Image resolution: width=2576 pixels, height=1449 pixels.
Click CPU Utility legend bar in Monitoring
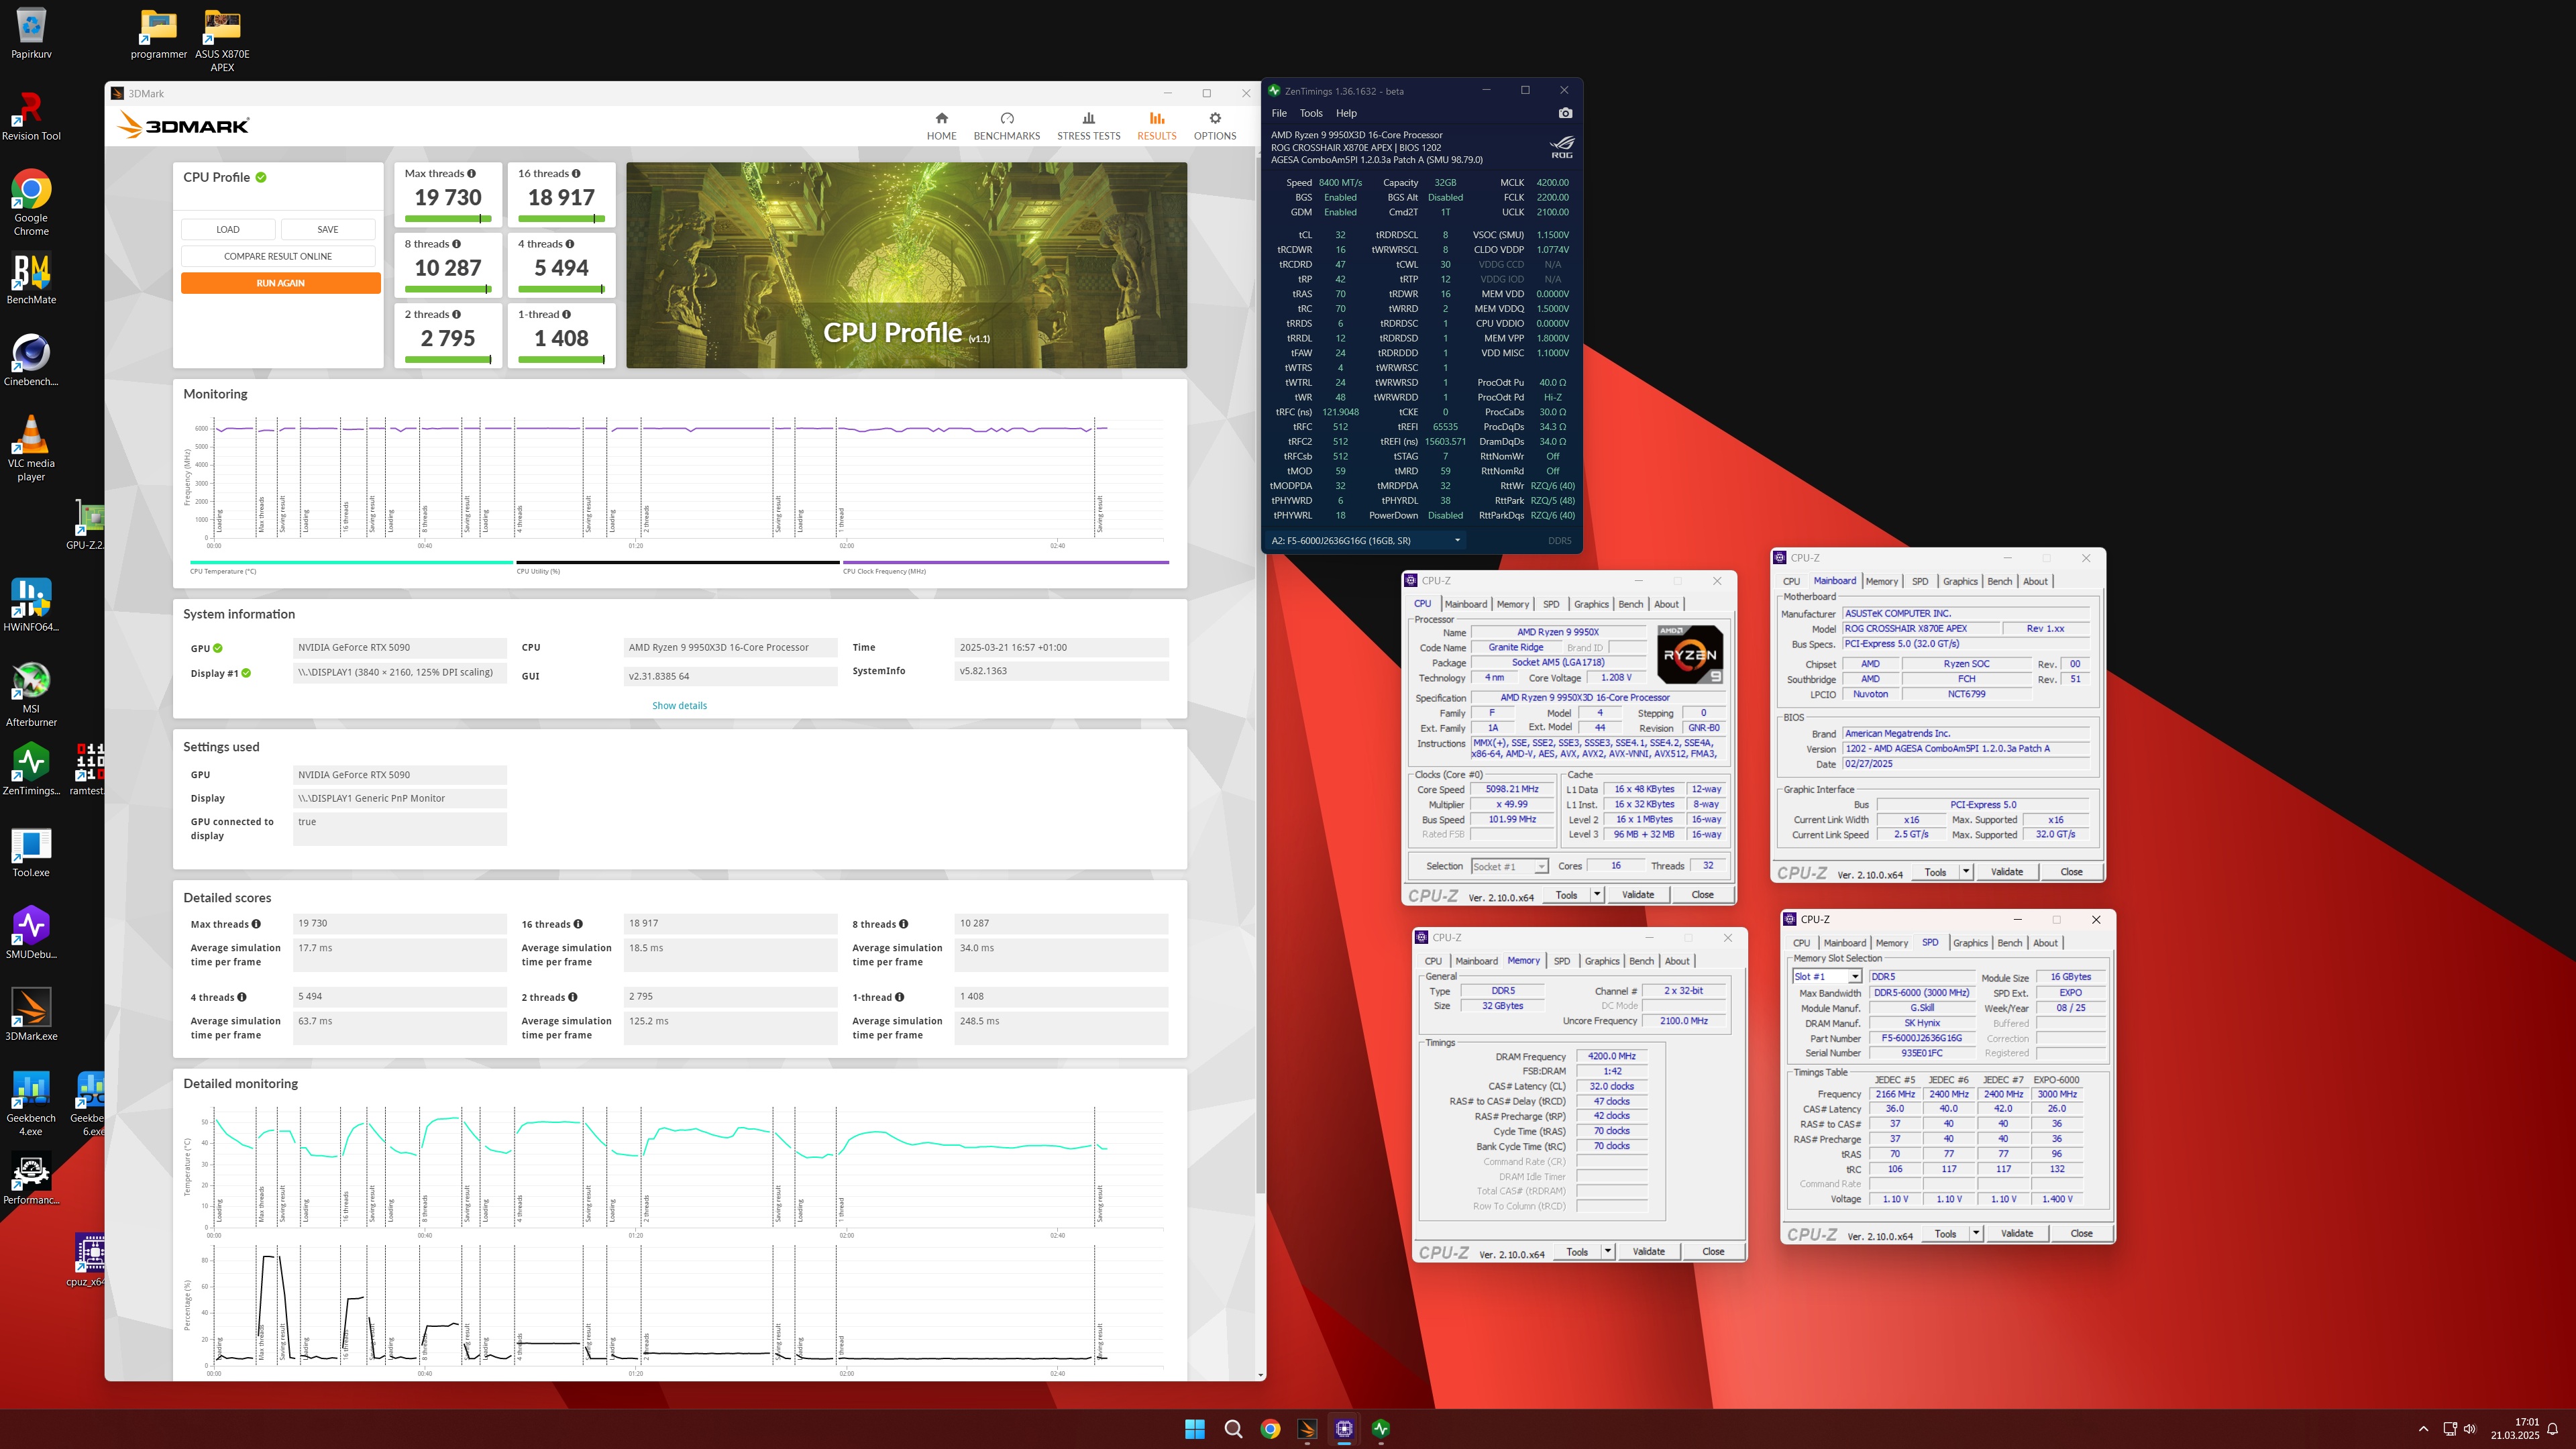[x=678, y=563]
